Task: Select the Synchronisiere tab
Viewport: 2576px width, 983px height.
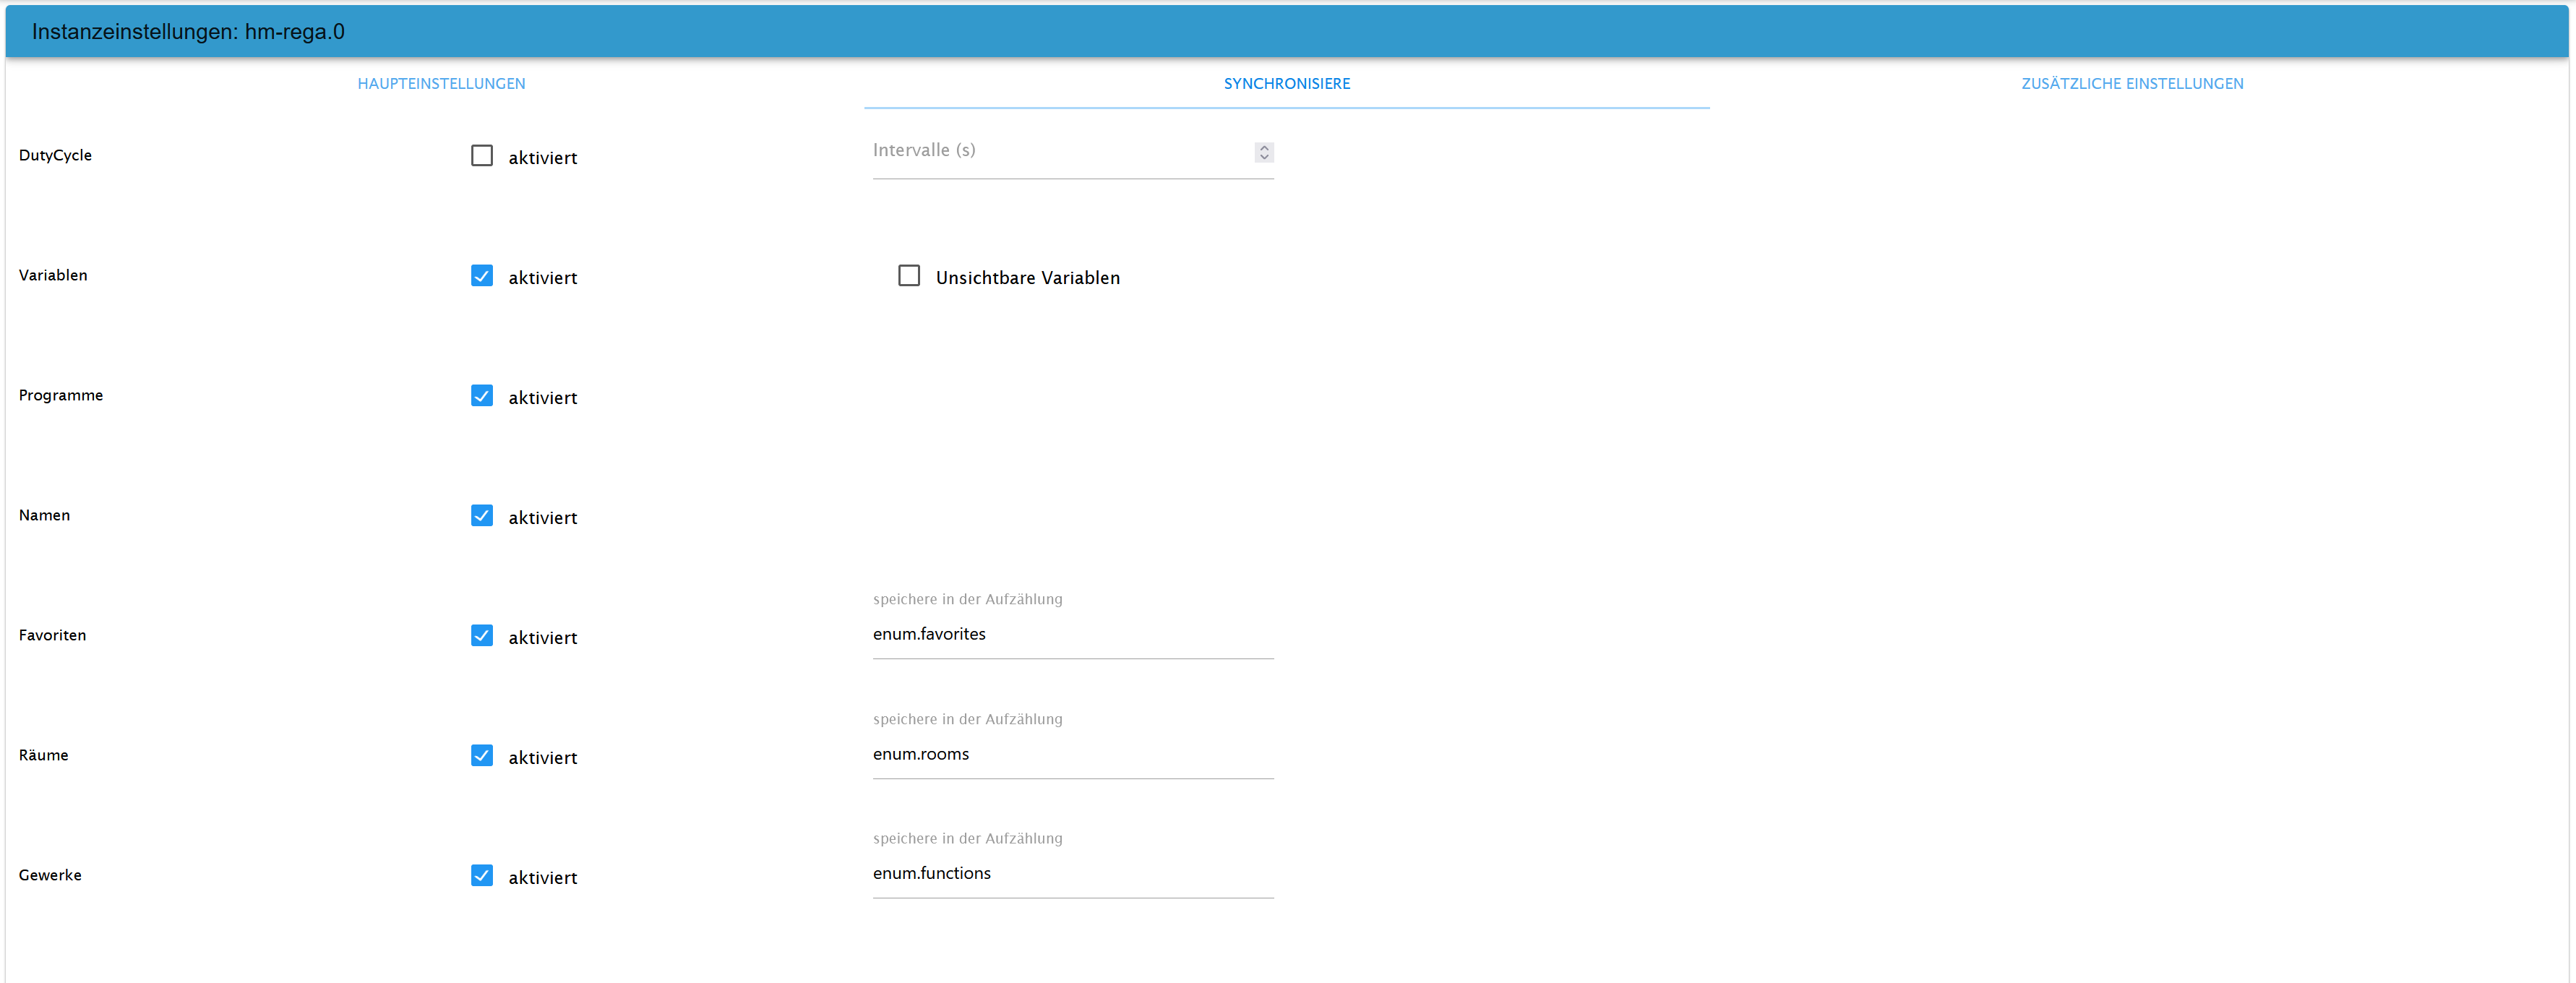Action: (x=1286, y=84)
